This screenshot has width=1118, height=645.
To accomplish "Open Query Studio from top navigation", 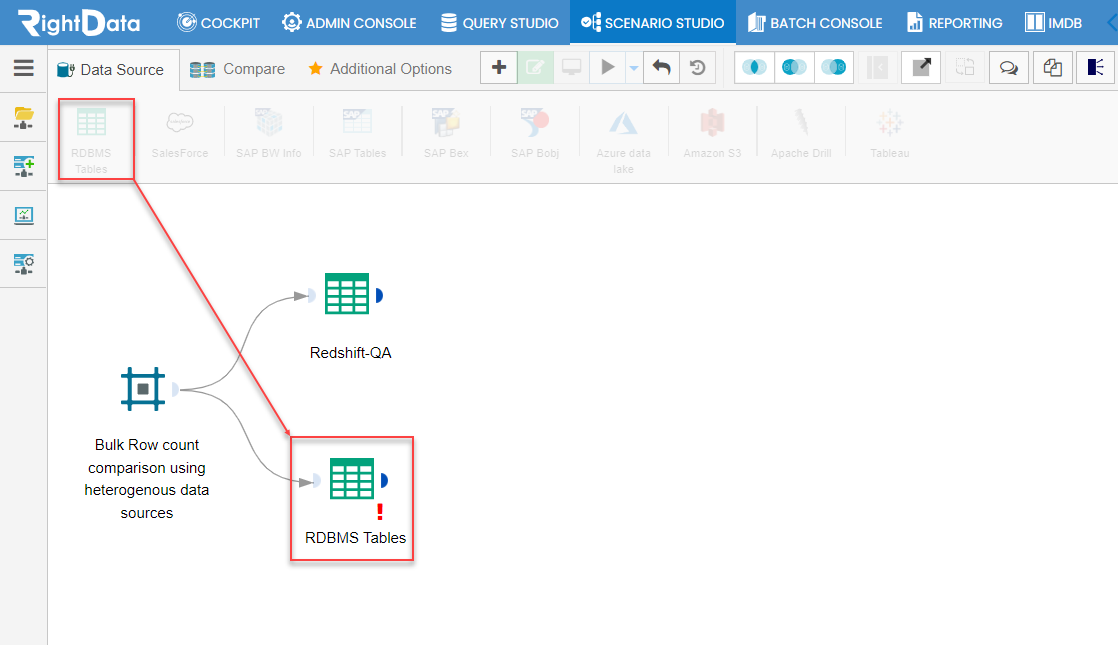I will 499,23.
